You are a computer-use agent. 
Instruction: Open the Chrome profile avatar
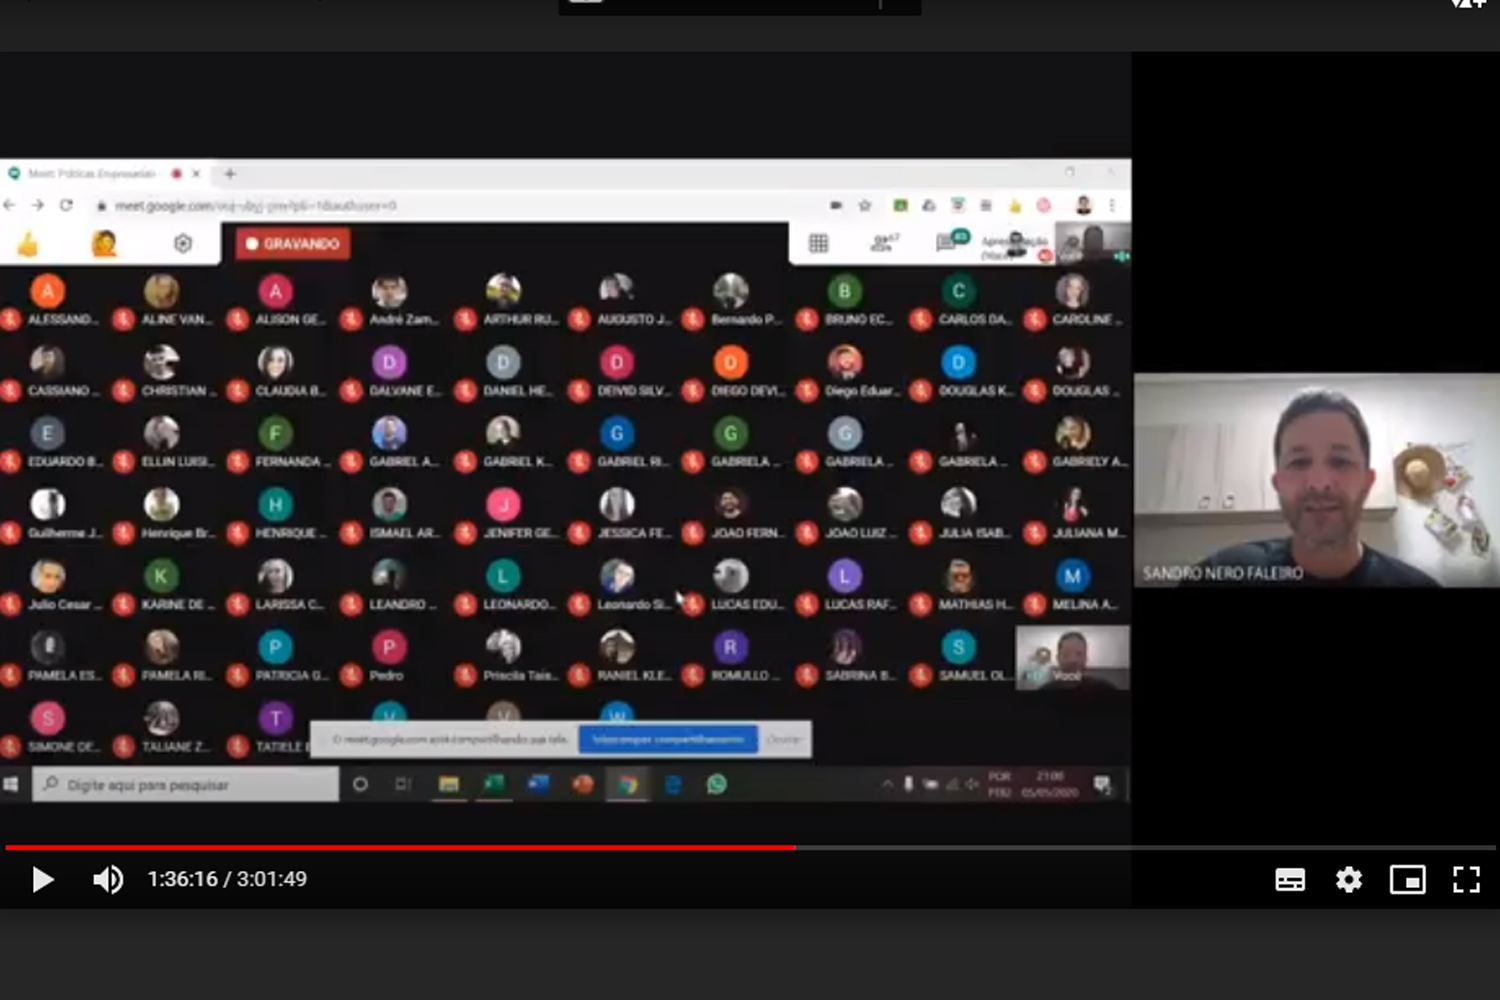(x=1083, y=205)
